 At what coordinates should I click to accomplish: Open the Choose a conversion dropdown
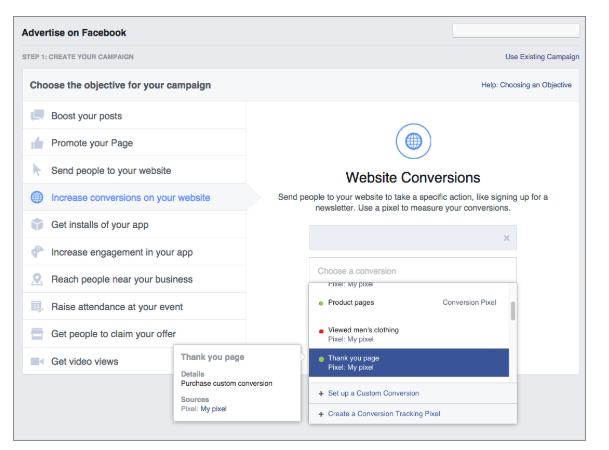tap(412, 271)
